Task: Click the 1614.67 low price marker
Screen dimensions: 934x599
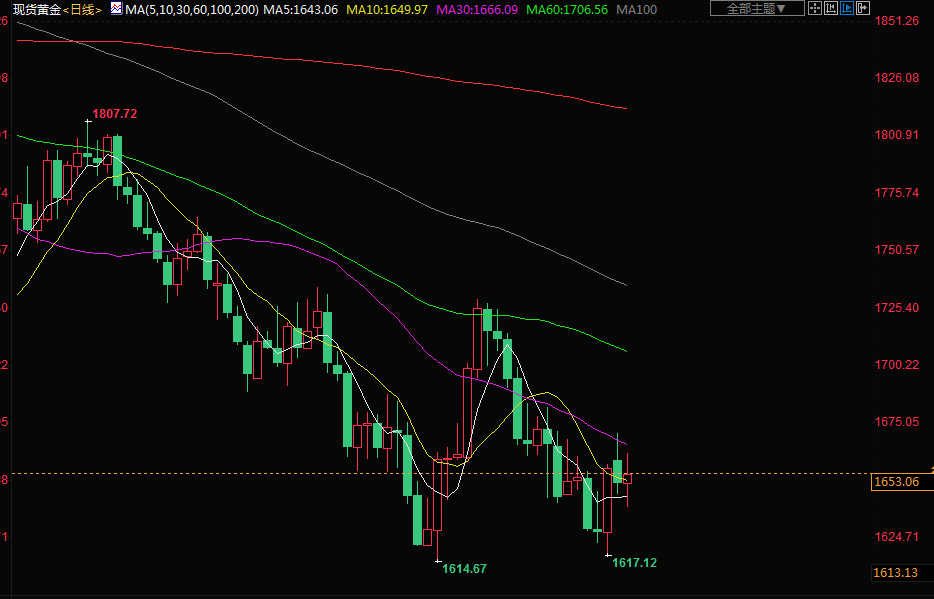Action: 464,569
